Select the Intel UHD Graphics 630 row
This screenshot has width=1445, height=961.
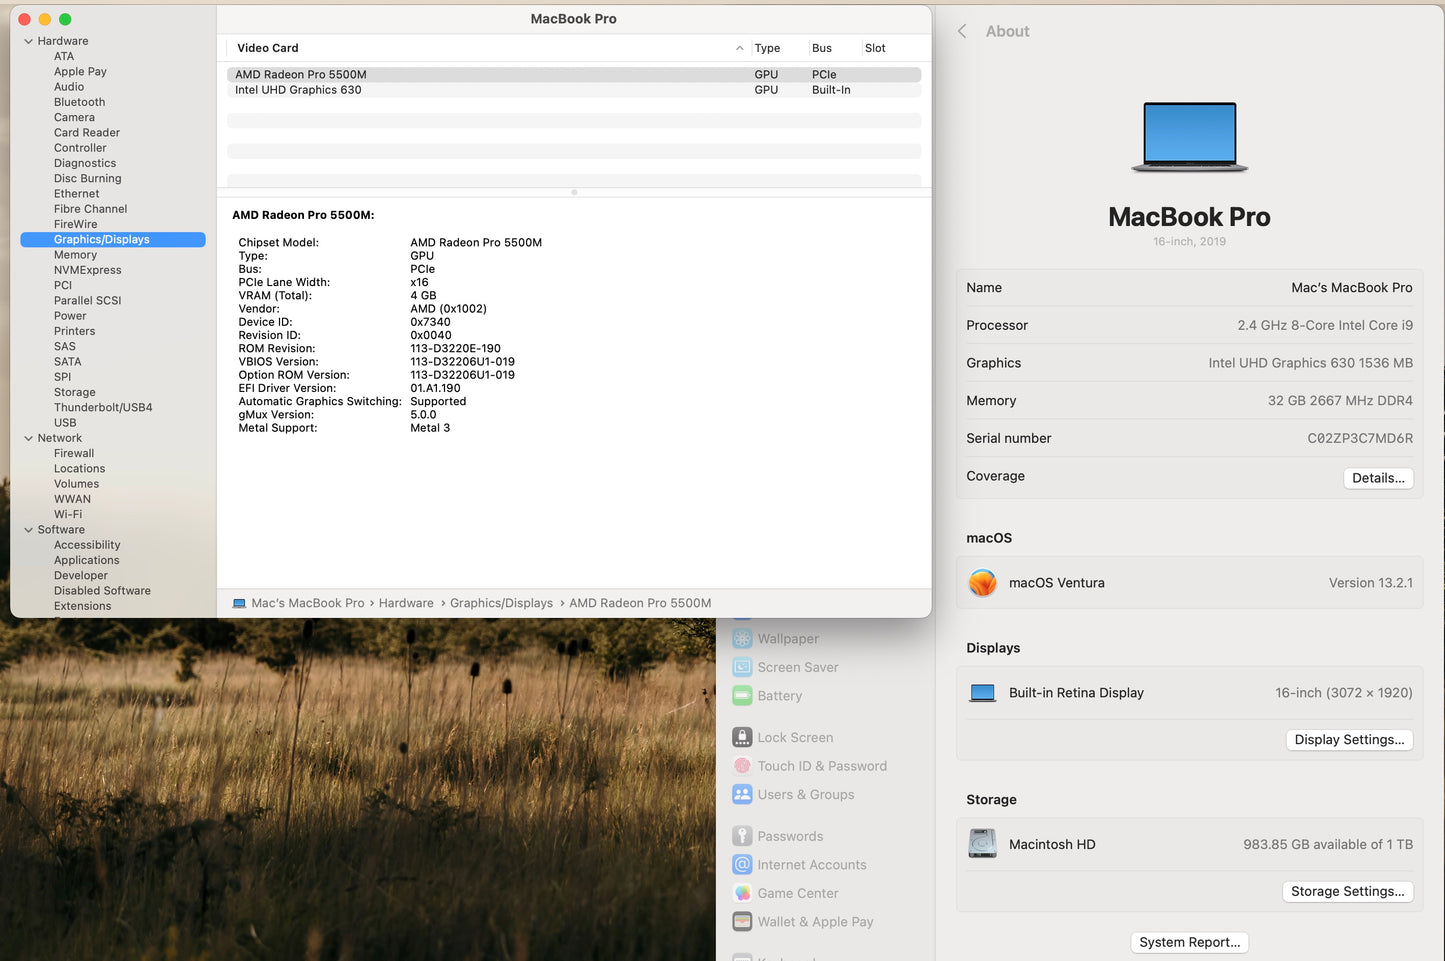tap(298, 90)
